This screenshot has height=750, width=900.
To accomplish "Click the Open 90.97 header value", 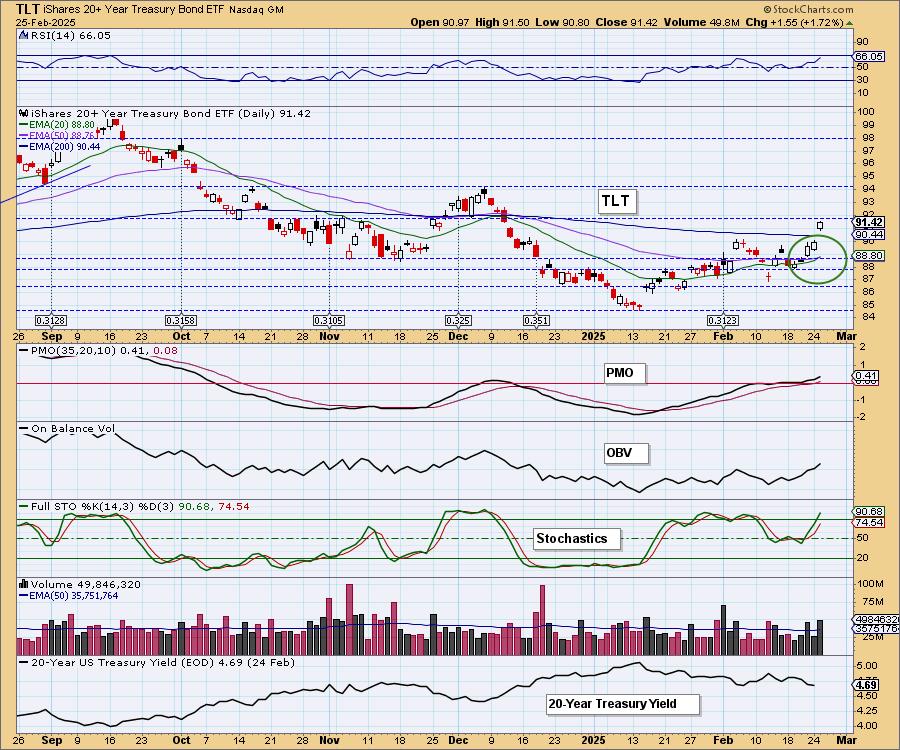I will pyautogui.click(x=440, y=22).
